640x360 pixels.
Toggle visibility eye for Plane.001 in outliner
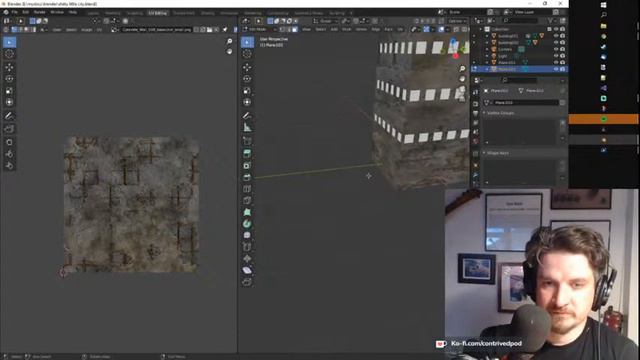click(556, 62)
